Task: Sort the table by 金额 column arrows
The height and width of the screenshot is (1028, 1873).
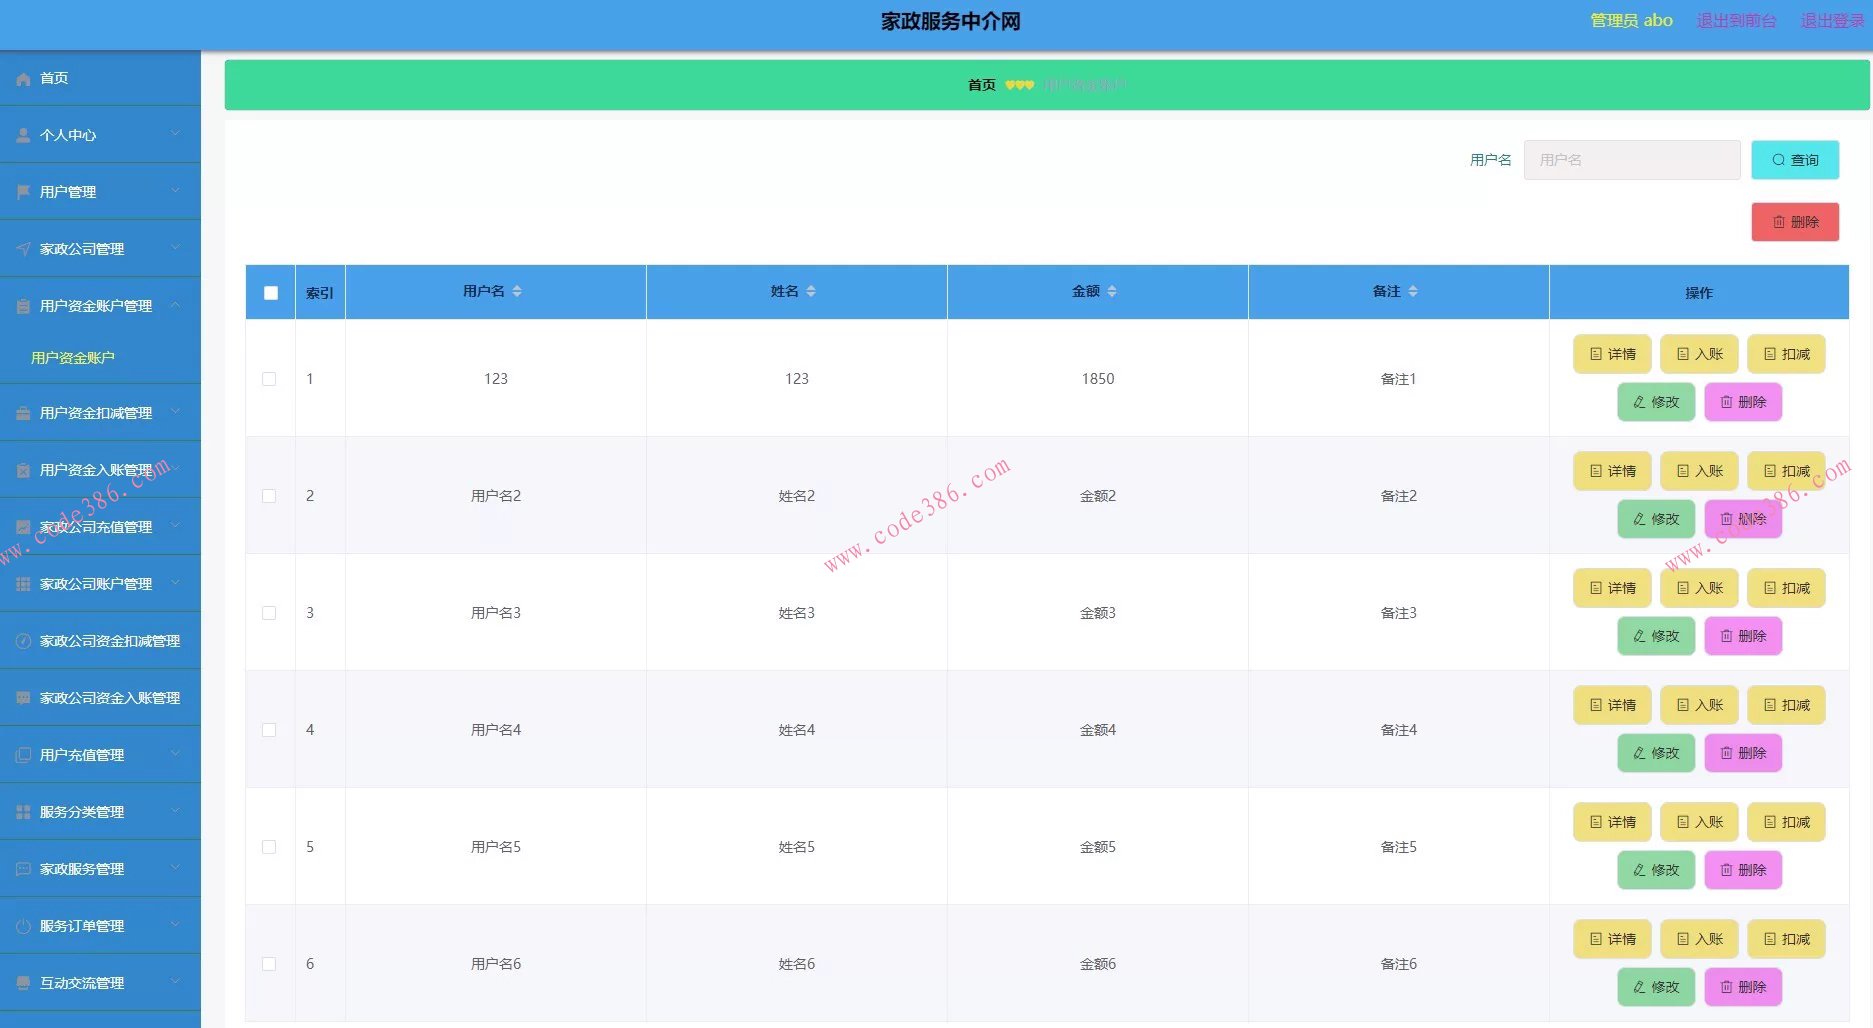Action: (1112, 291)
